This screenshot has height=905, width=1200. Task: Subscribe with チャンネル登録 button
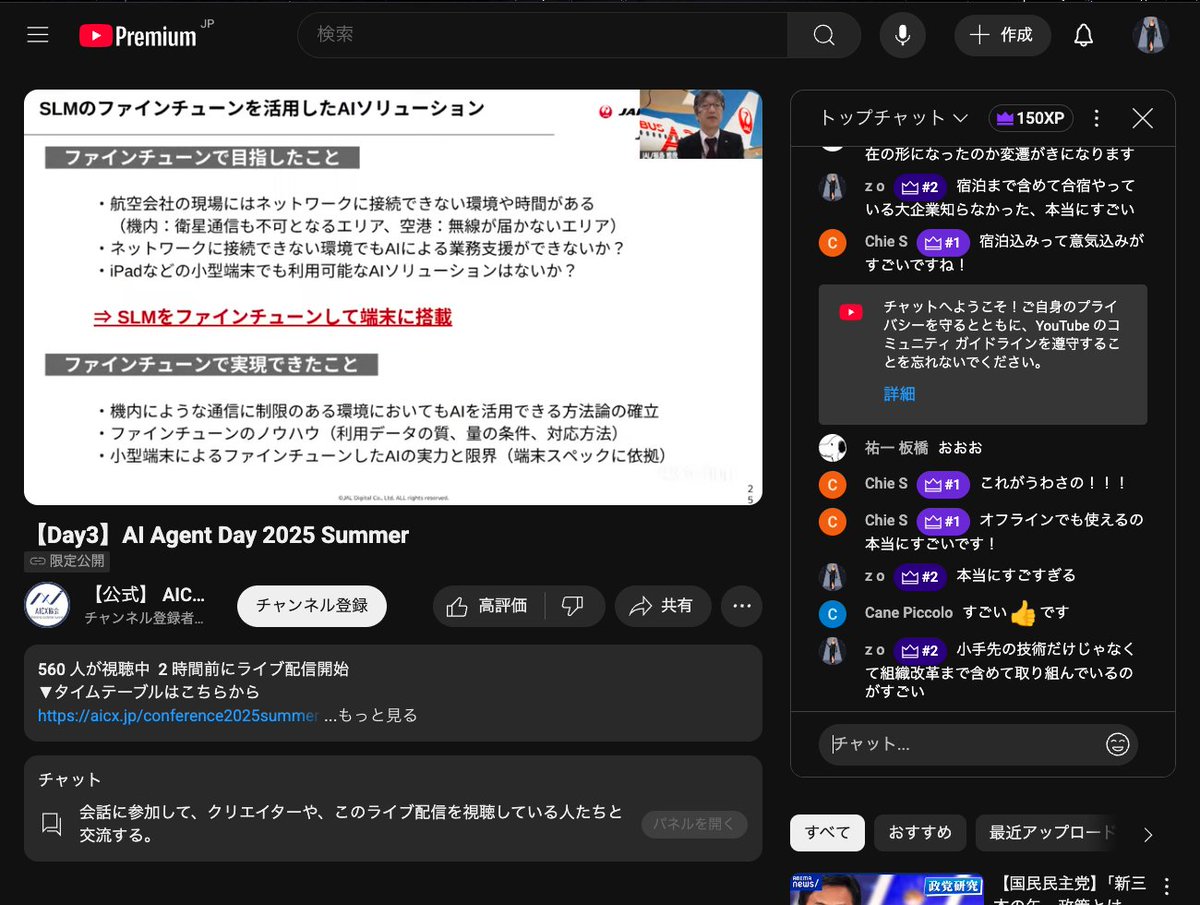(312, 606)
